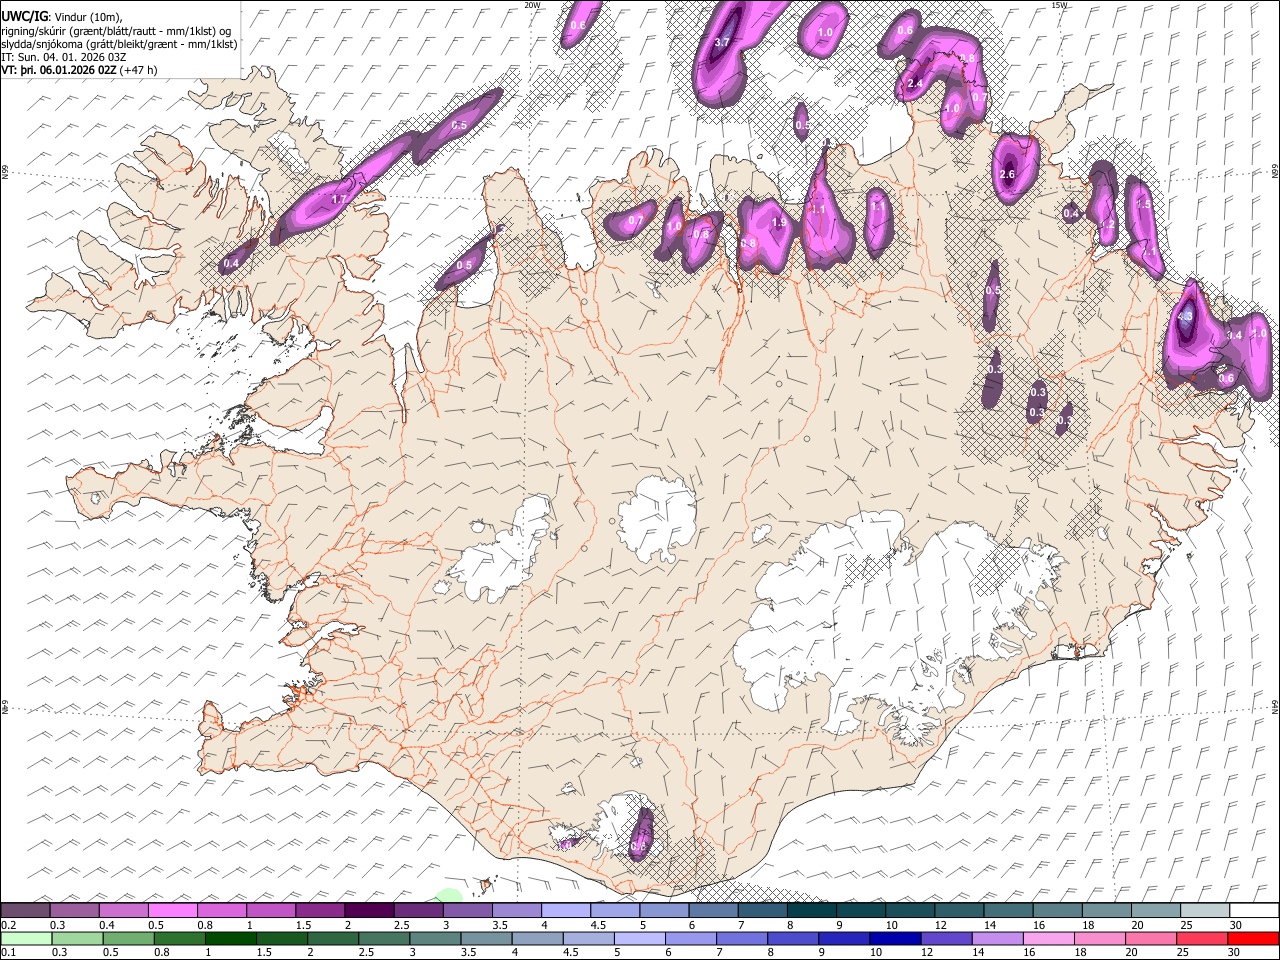Select the deep blue swatch at 10 in the bottom row
This screenshot has height=960, width=1280.
(894, 938)
